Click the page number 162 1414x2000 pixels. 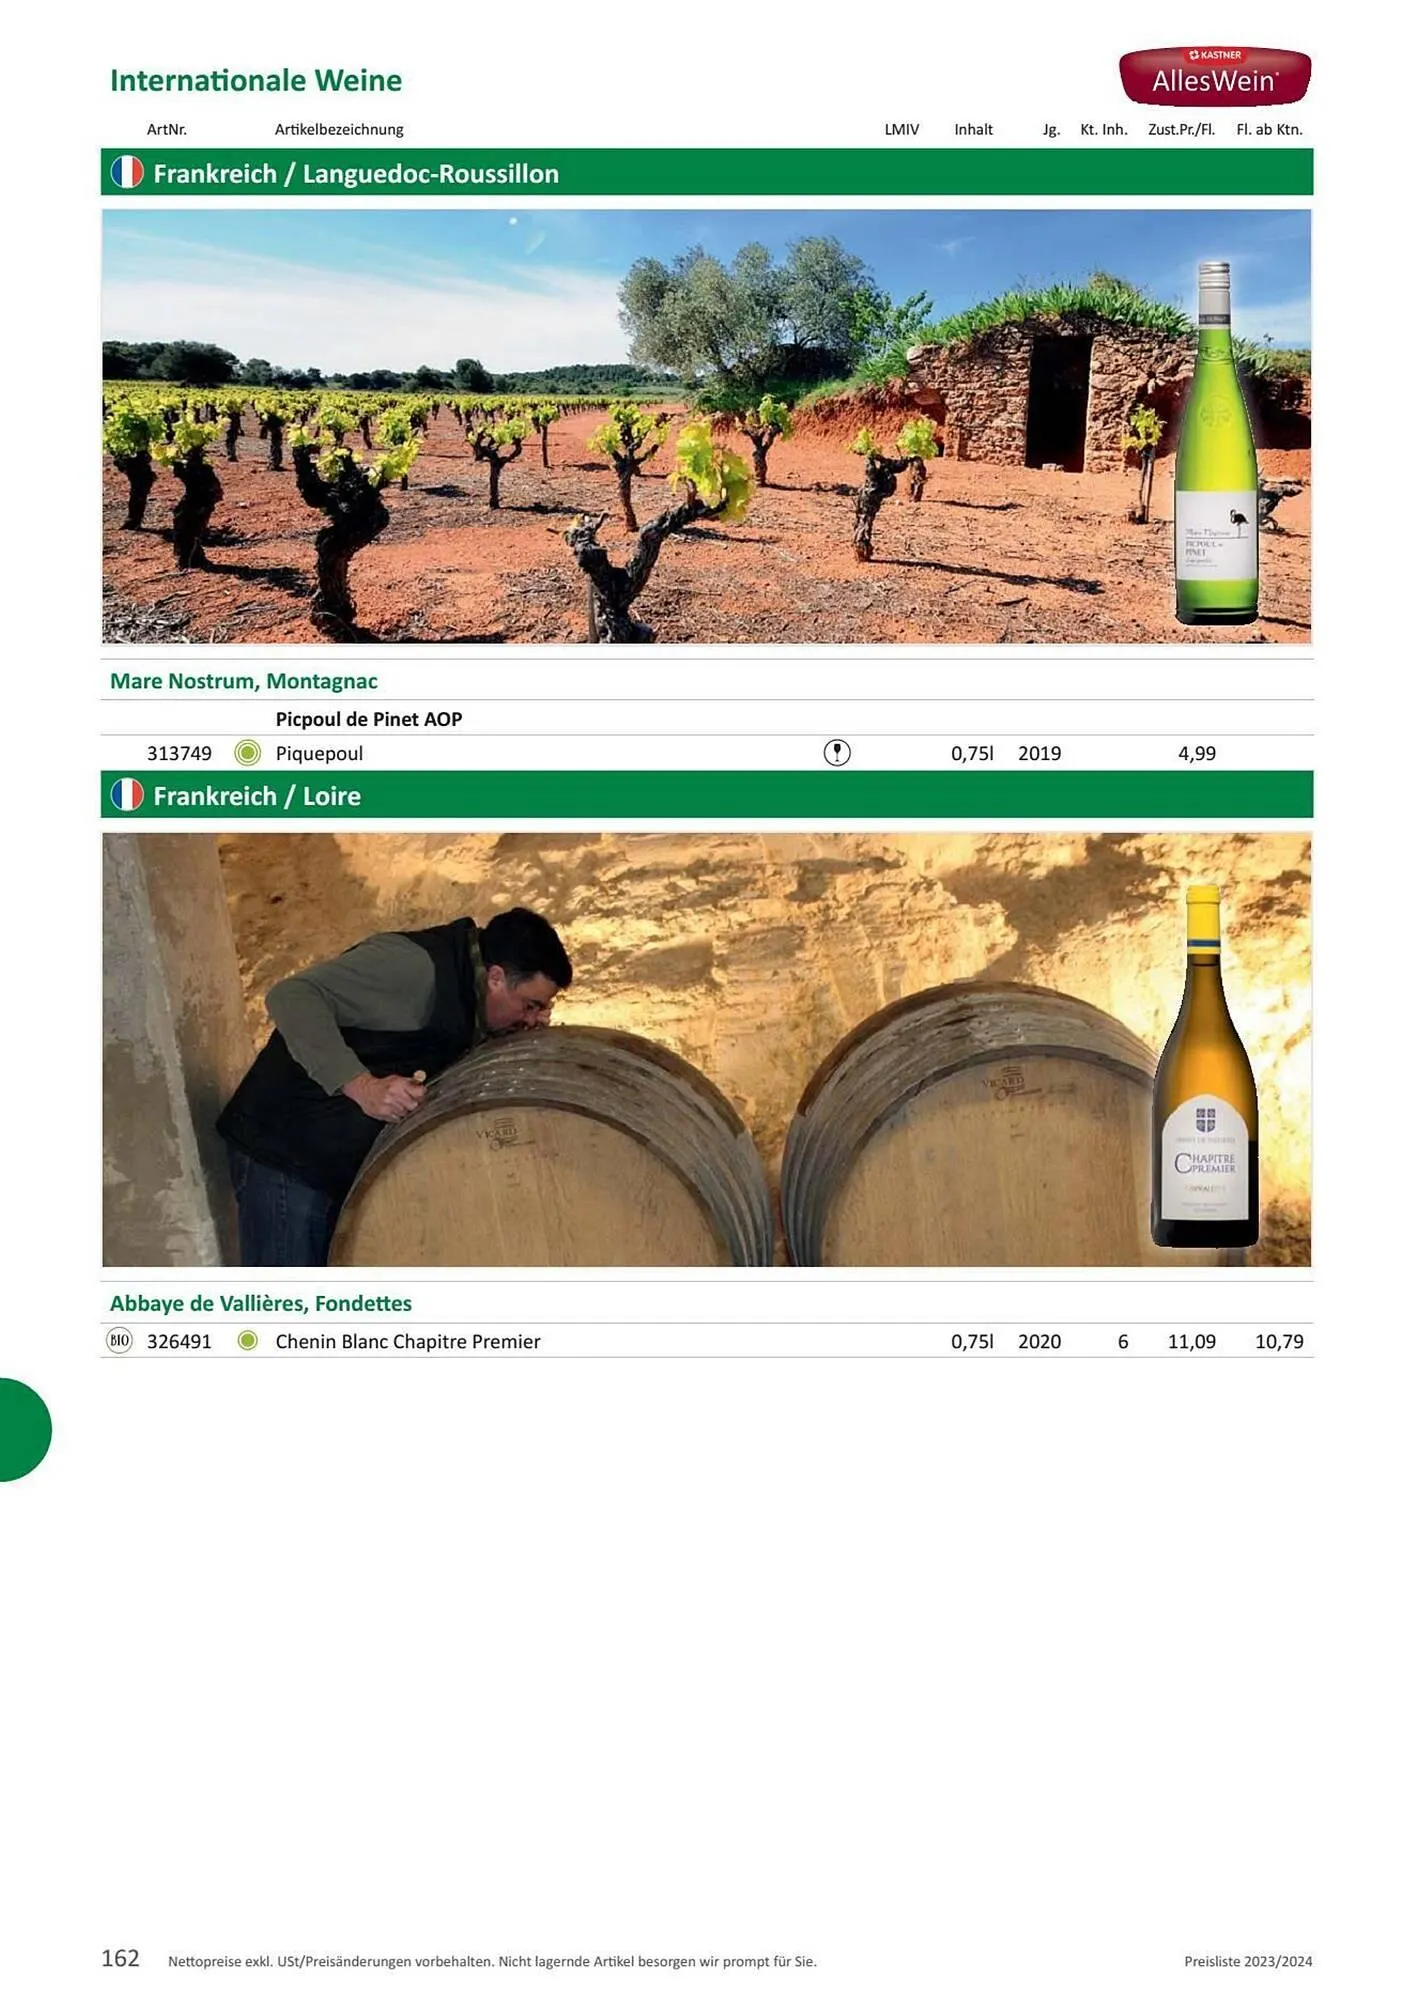pyautogui.click(x=120, y=1958)
